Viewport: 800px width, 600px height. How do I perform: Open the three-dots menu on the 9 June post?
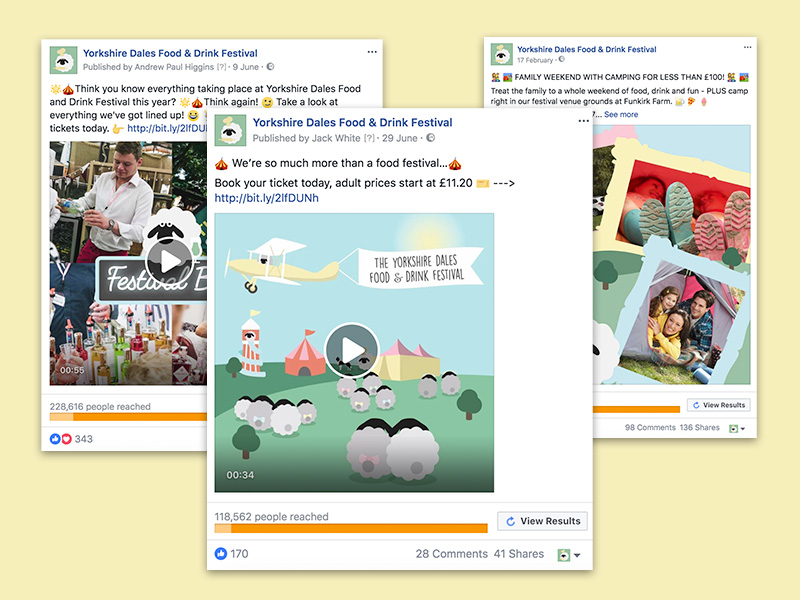(372, 52)
